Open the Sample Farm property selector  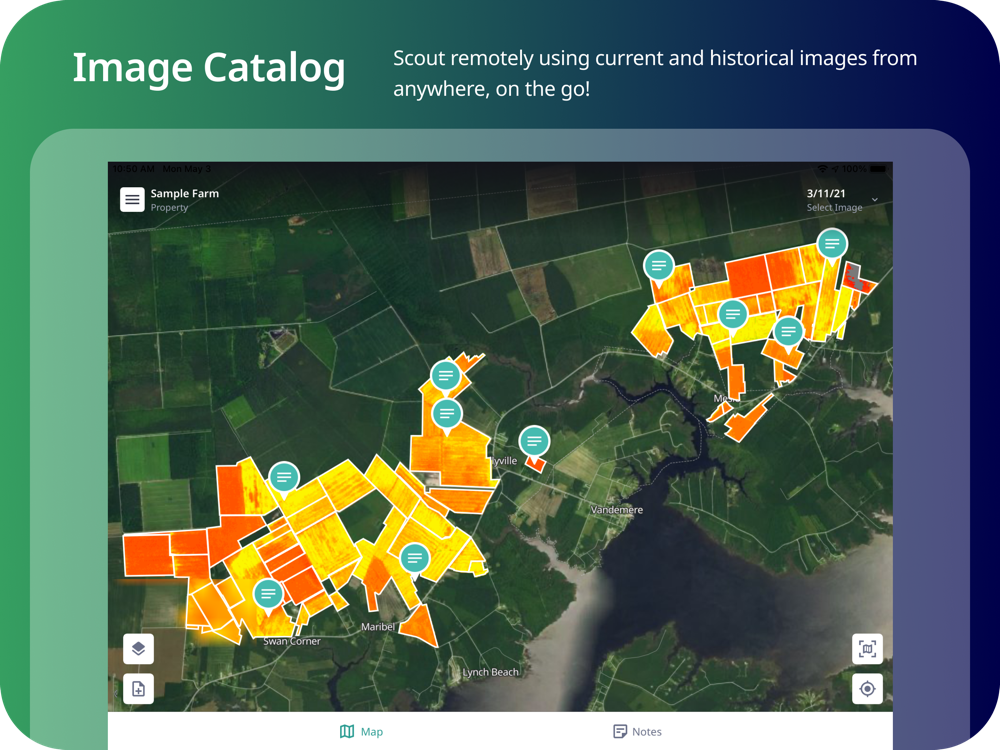[184, 200]
